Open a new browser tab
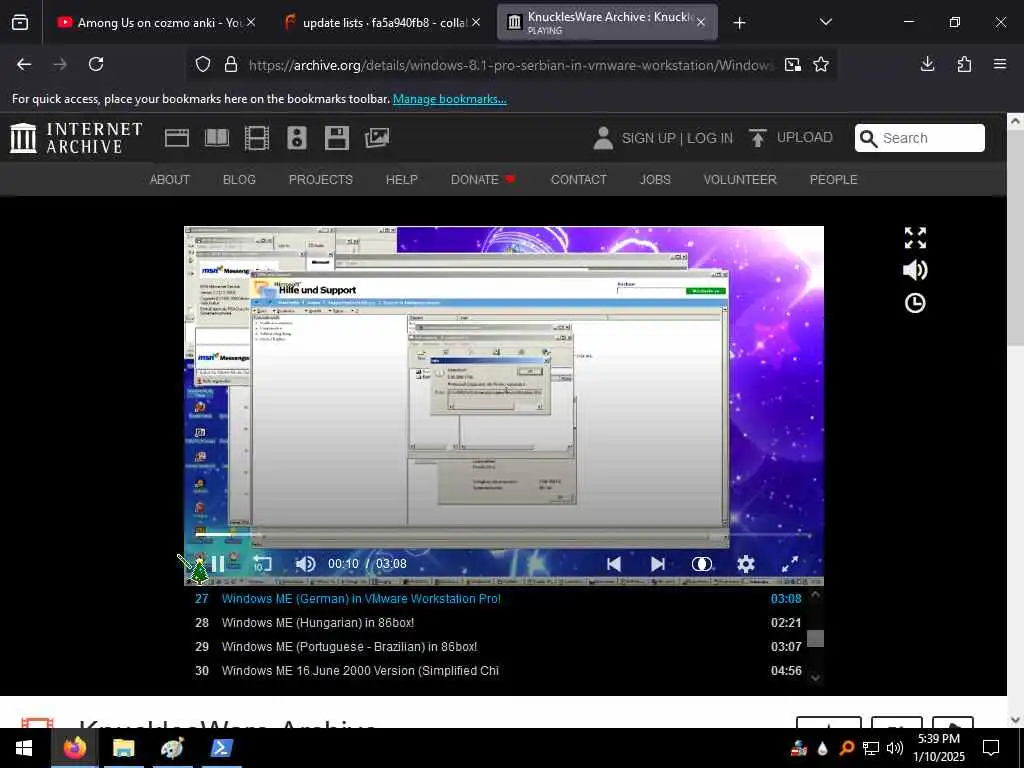Screen dimensions: 1024x768 pos(739,23)
